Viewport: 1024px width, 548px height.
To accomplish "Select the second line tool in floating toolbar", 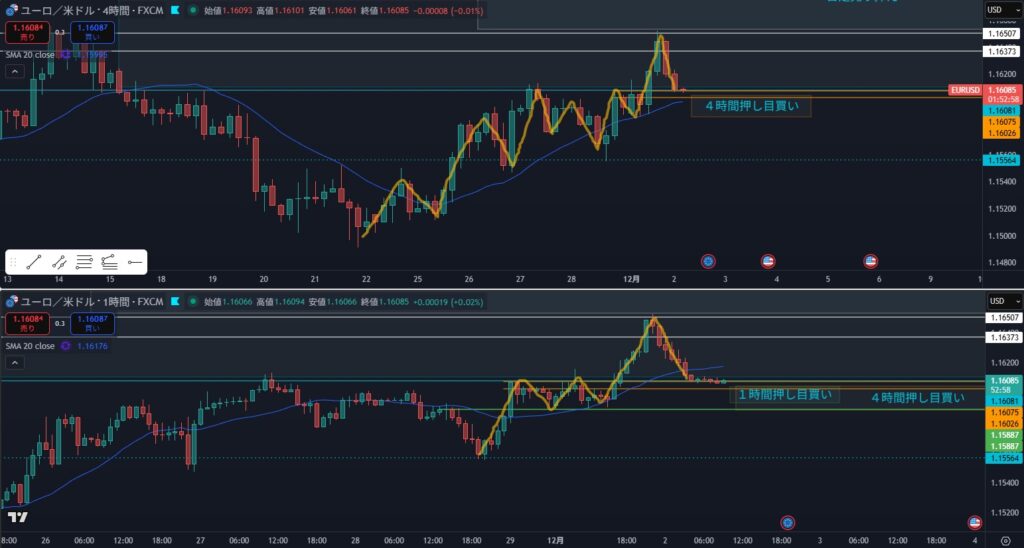I will click(x=59, y=262).
